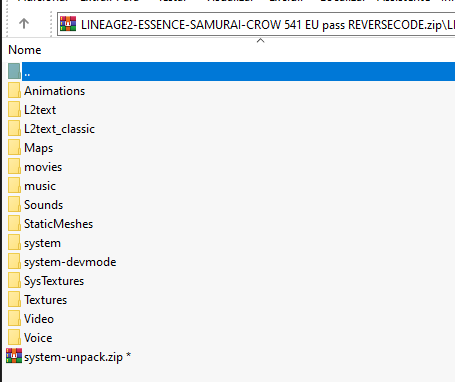
Task: Go up one folder level using arrow button
Action: pos(24,24)
